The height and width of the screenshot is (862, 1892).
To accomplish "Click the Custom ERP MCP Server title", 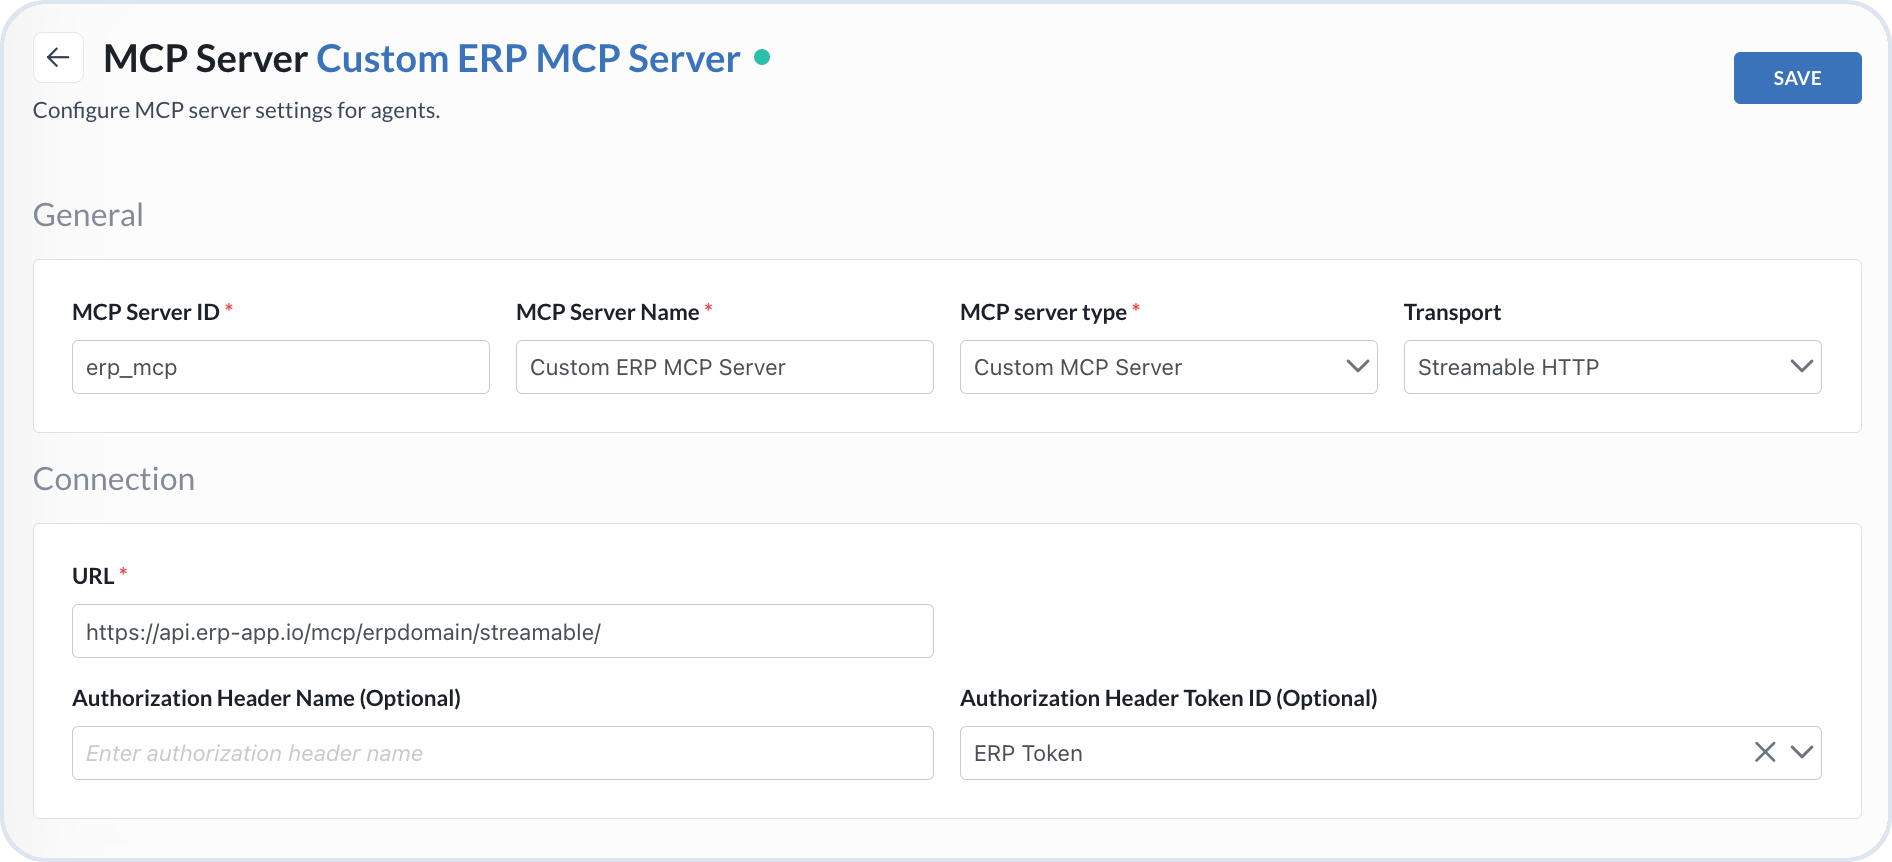I will [x=528, y=59].
